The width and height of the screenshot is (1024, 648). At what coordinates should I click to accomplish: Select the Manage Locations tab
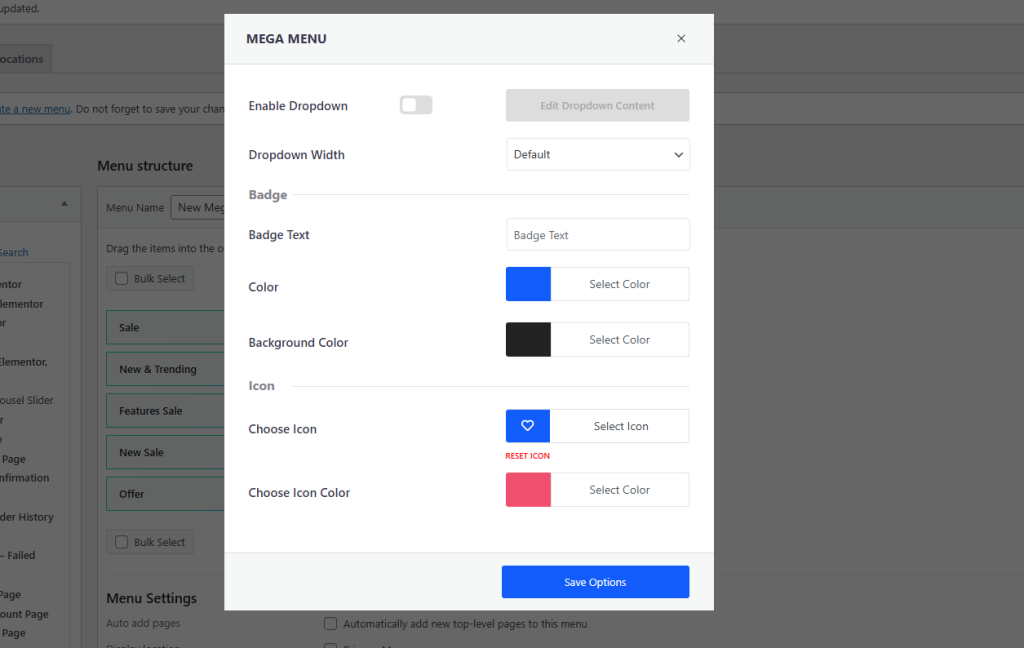22,59
